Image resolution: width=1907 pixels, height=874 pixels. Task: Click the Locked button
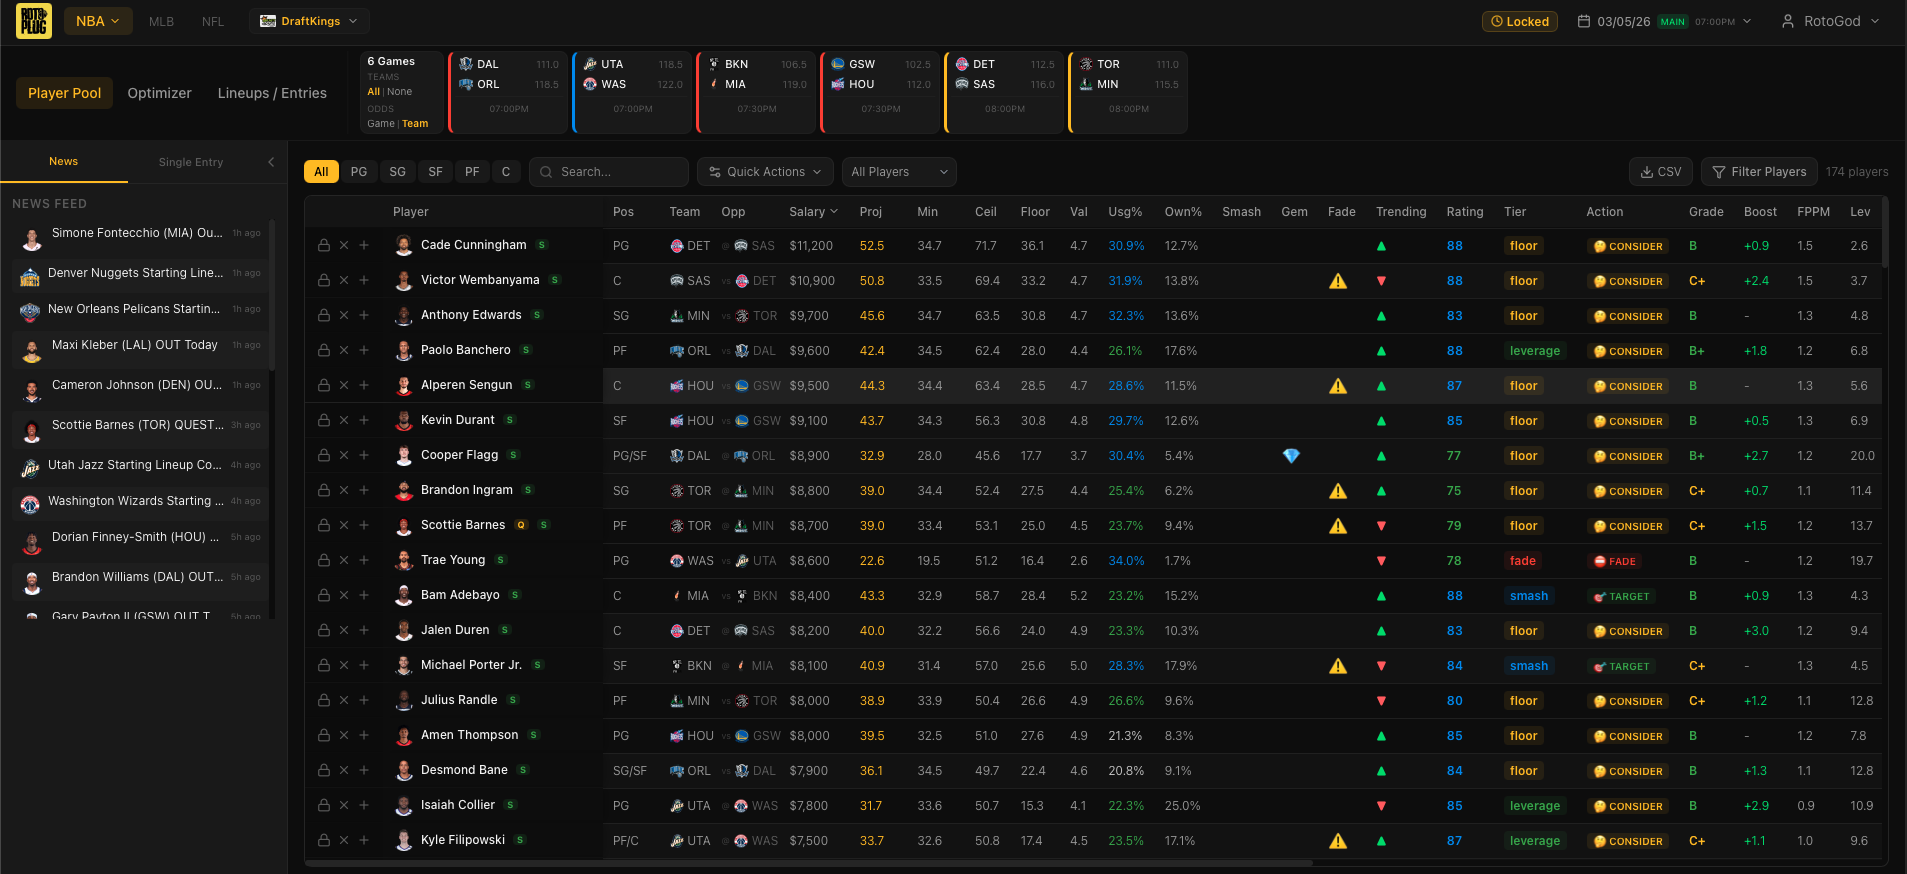pyautogui.click(x=1519, y=21)
